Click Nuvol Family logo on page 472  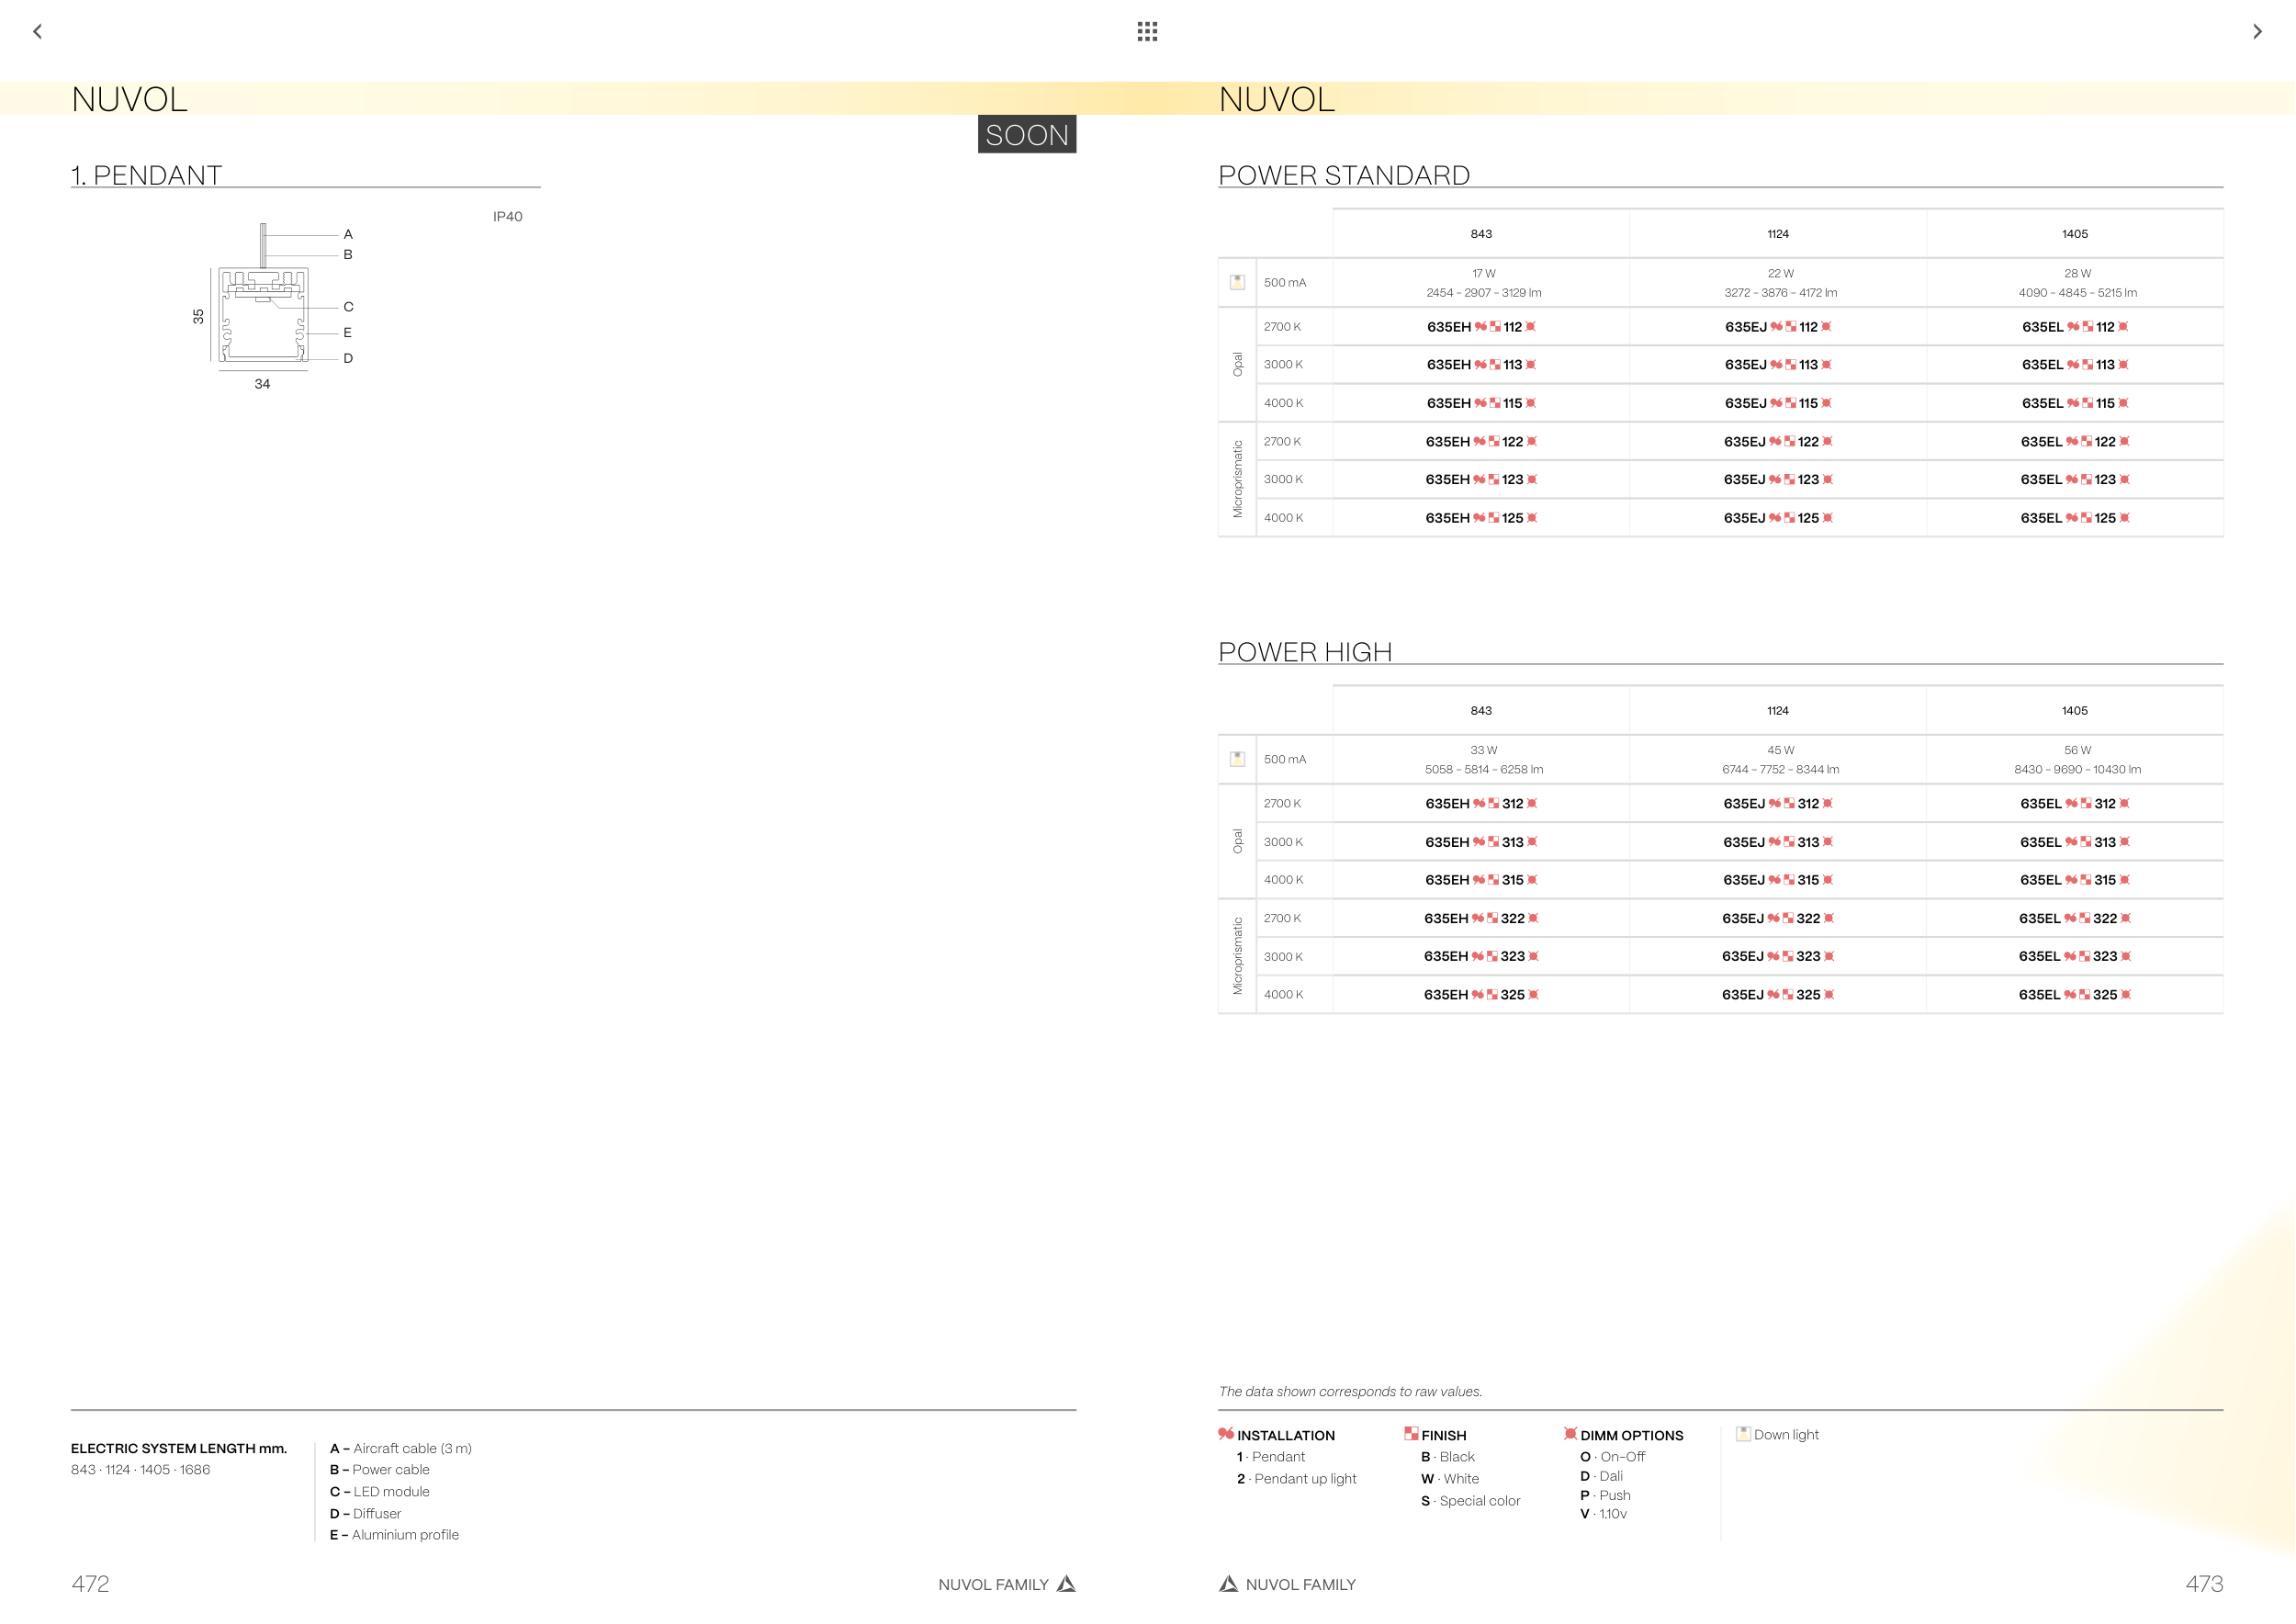click(x=1066, y=1584)
